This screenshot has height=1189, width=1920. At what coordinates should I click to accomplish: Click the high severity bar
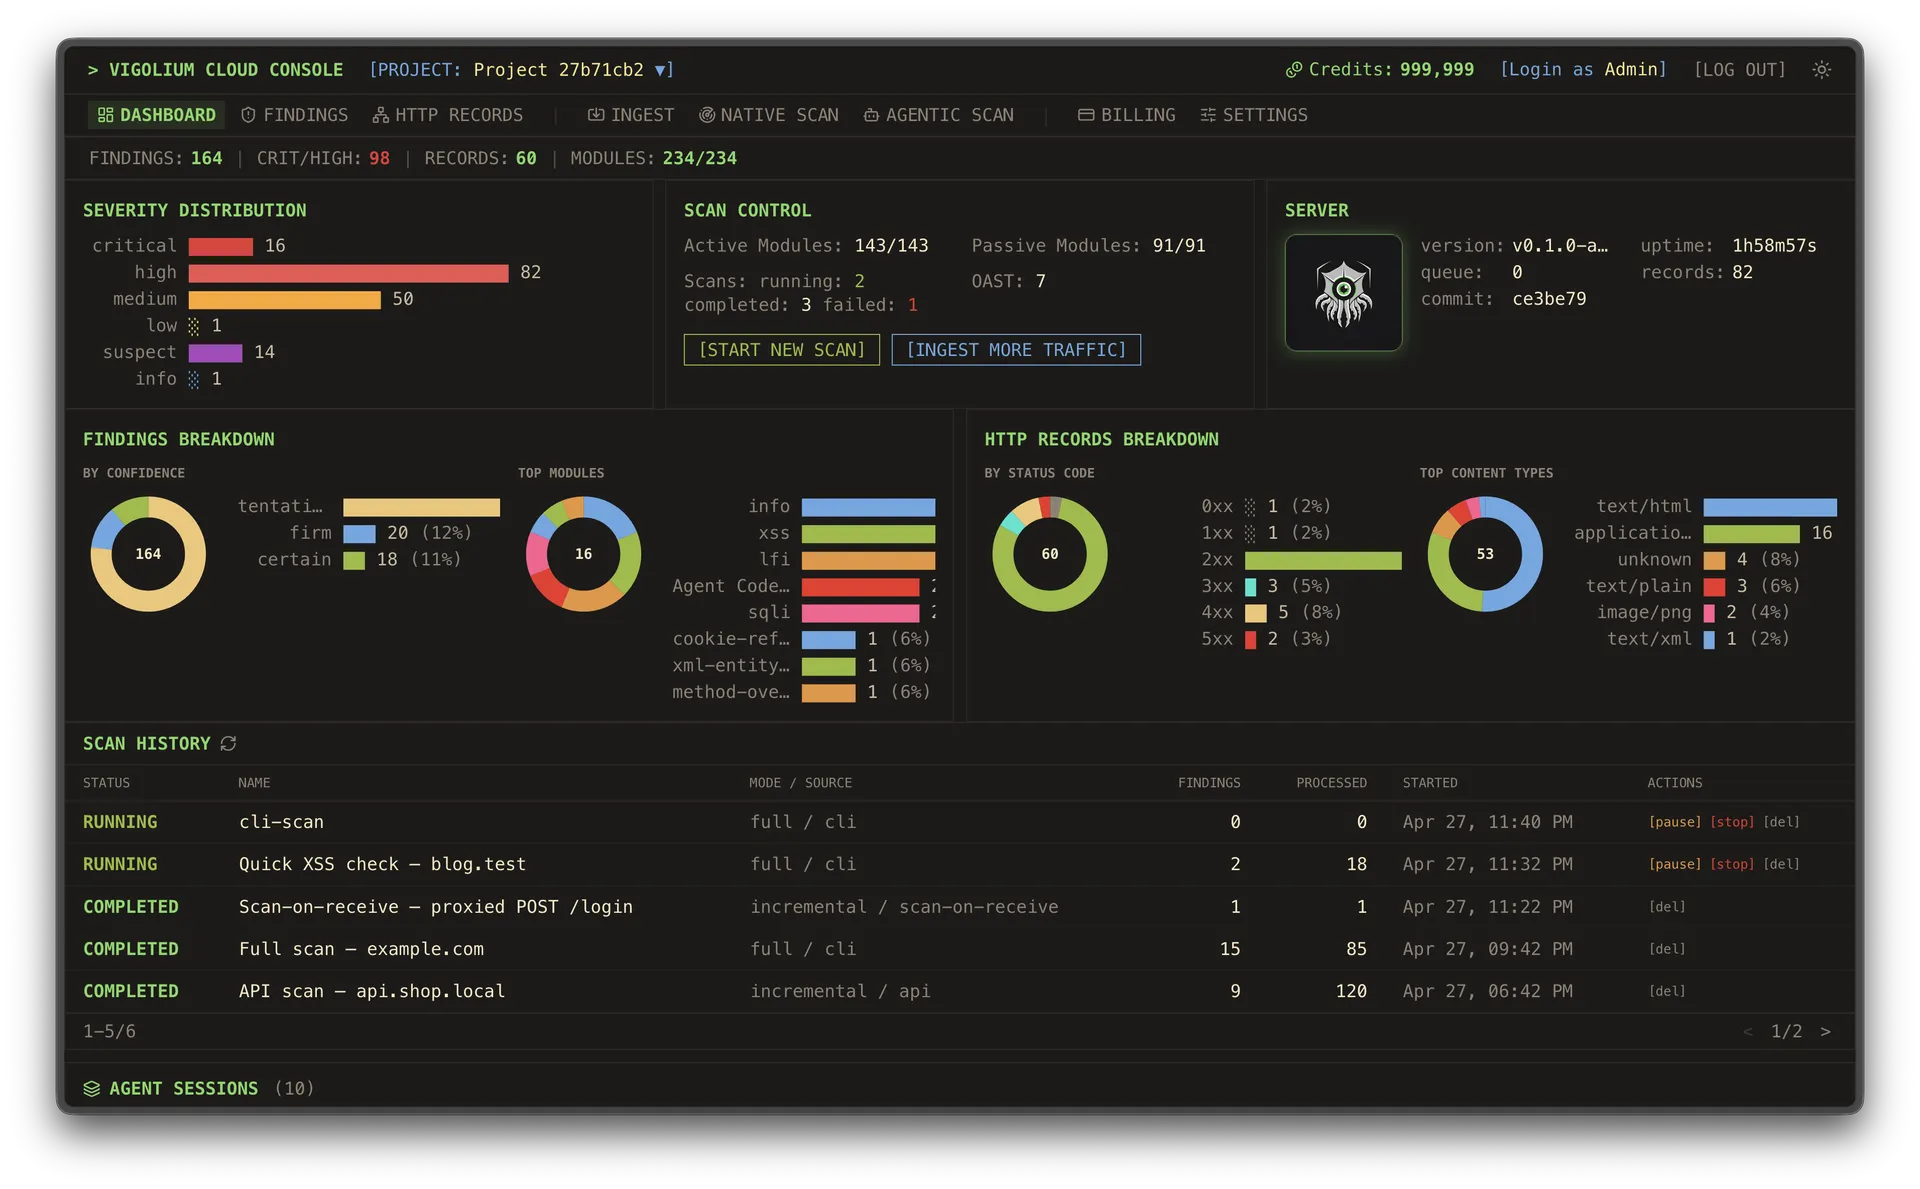coord(348,273)
